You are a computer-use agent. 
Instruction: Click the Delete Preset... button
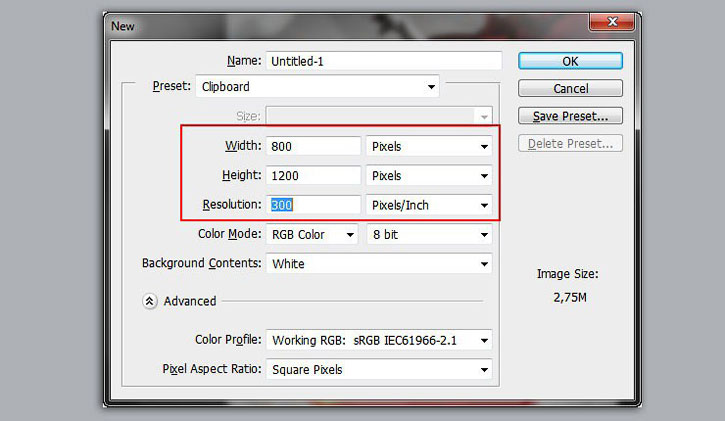click(x=570, y=143)
